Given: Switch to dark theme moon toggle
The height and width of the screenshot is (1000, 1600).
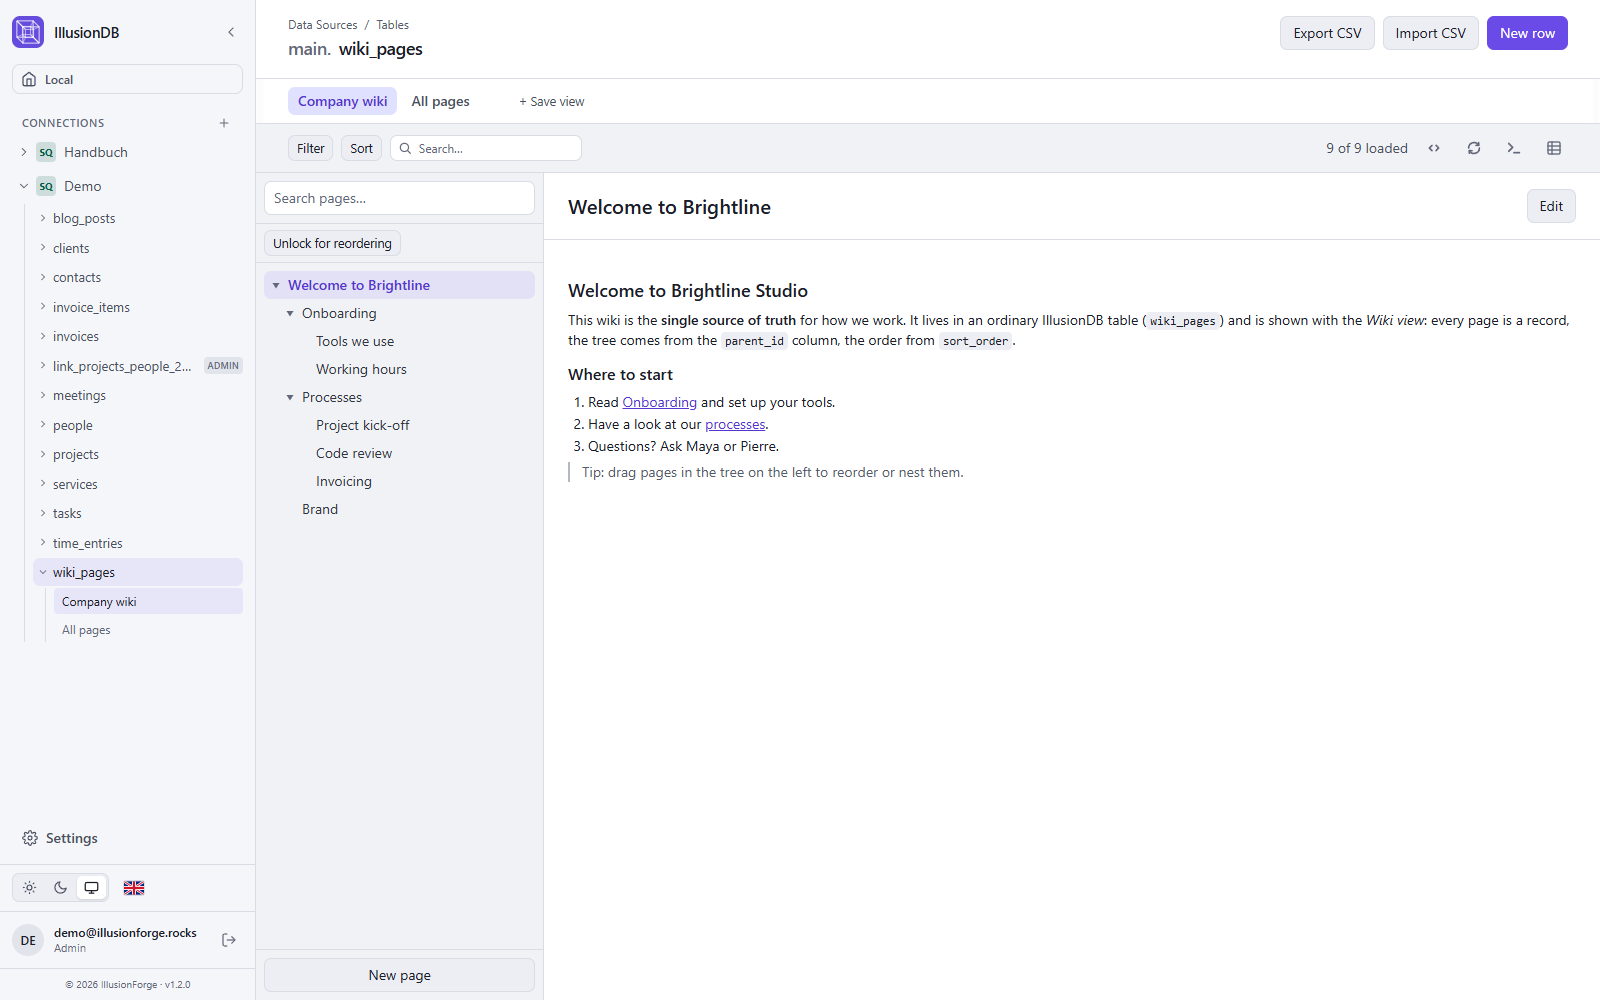Looking at the screenshot, I should [61, 887].
